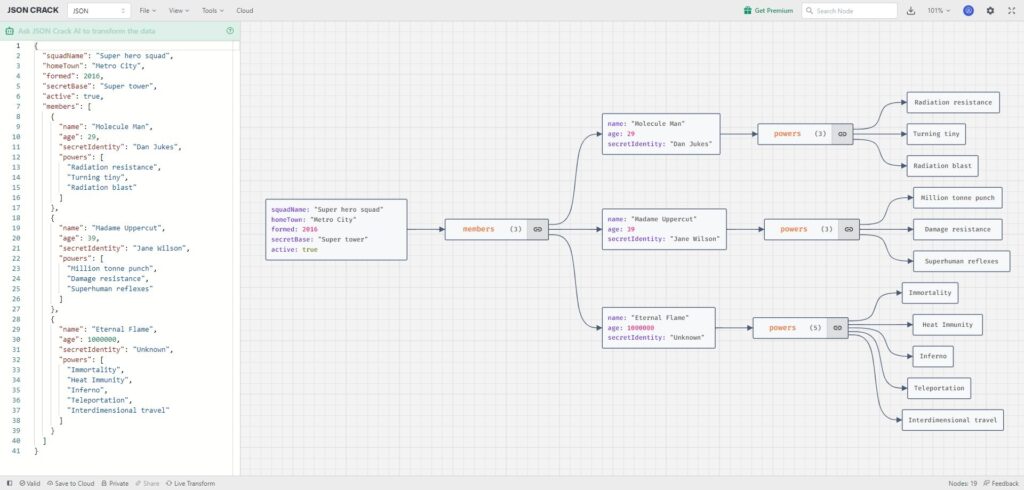Click Save to Cloud

click(x=71, y=483)
